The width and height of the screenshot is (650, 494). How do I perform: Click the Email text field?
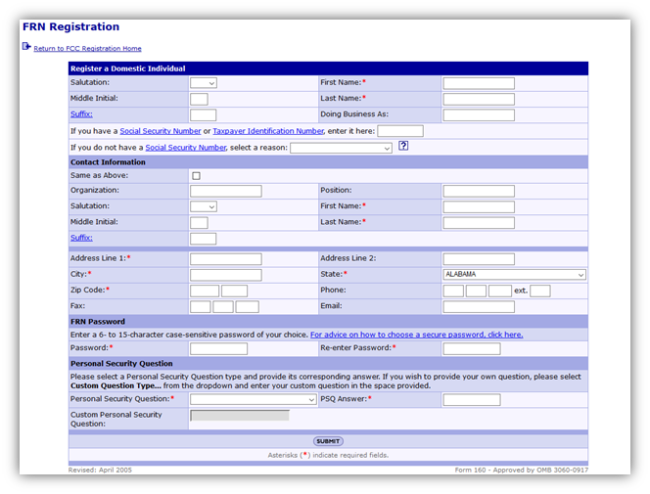[x=478, y=307]
